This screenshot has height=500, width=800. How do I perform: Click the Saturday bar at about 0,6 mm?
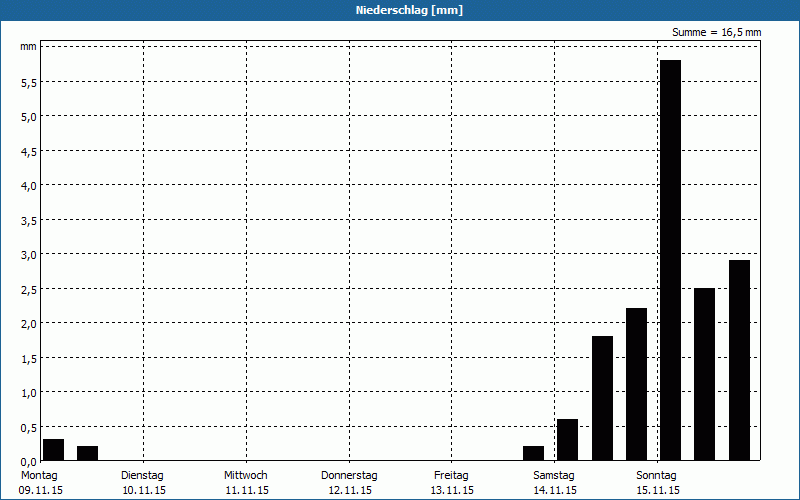click(x=567, y=440)
